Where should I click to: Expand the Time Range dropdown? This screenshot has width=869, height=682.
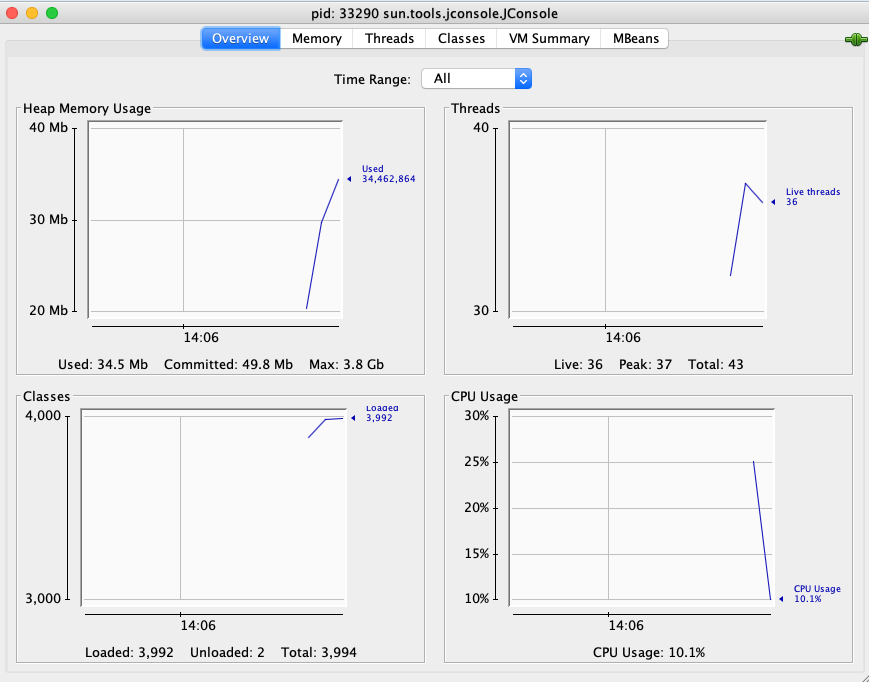[x=476, y=78]
